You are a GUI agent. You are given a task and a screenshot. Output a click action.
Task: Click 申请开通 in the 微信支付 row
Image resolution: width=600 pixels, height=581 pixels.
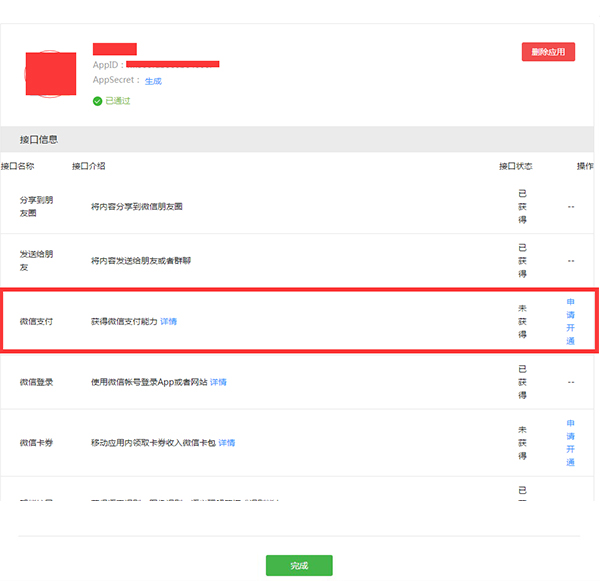[x=571, y=321]
